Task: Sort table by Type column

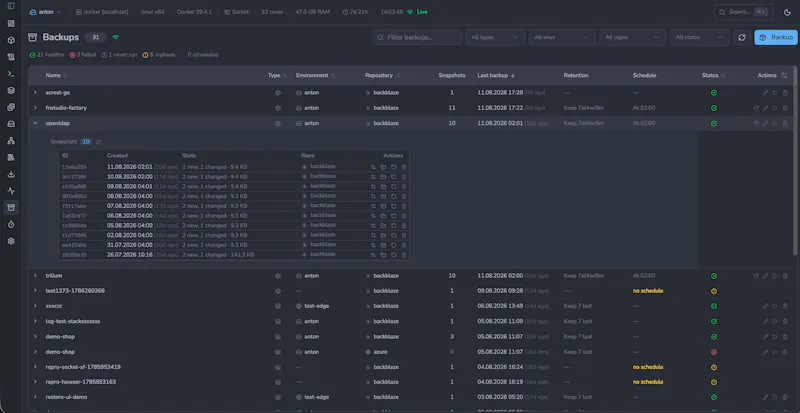Action: tap(278, 76)
